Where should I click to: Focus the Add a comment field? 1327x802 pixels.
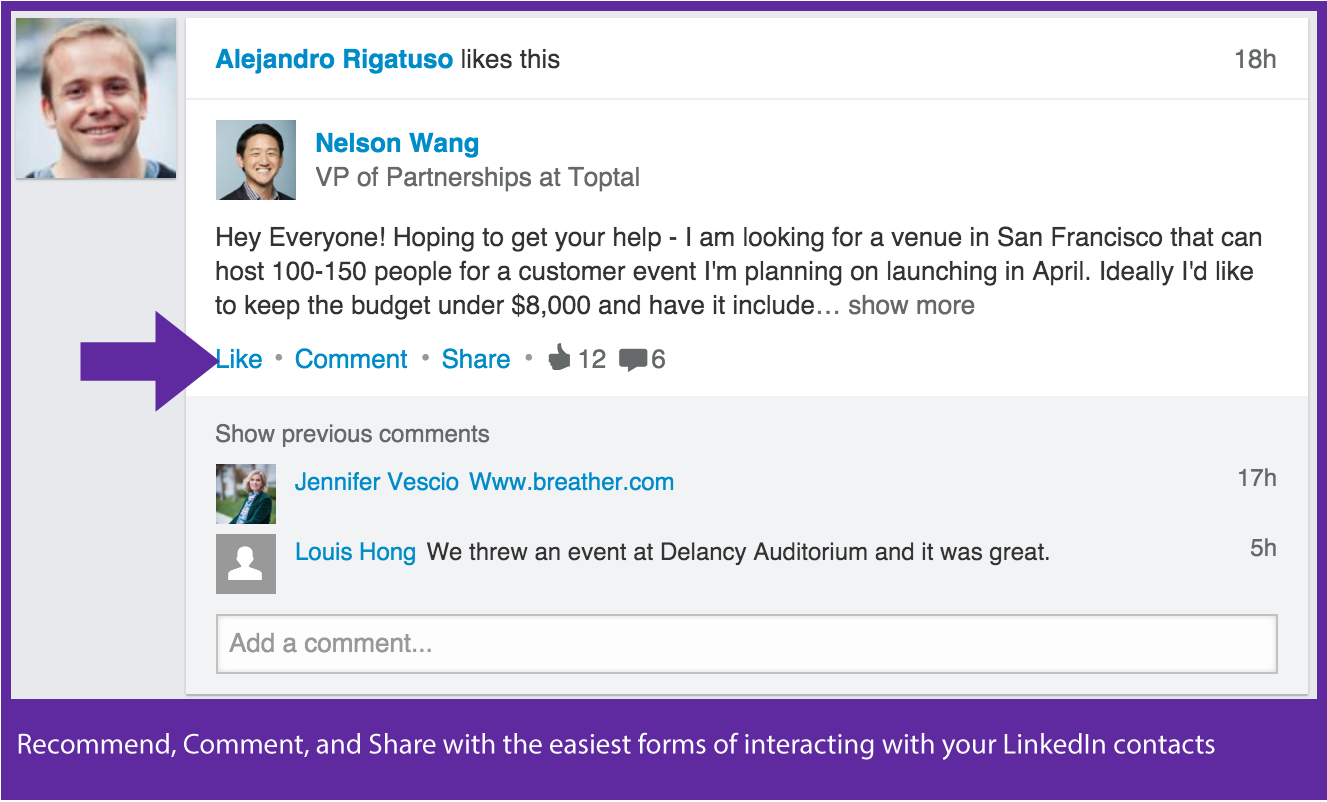(x=746, y=643)
